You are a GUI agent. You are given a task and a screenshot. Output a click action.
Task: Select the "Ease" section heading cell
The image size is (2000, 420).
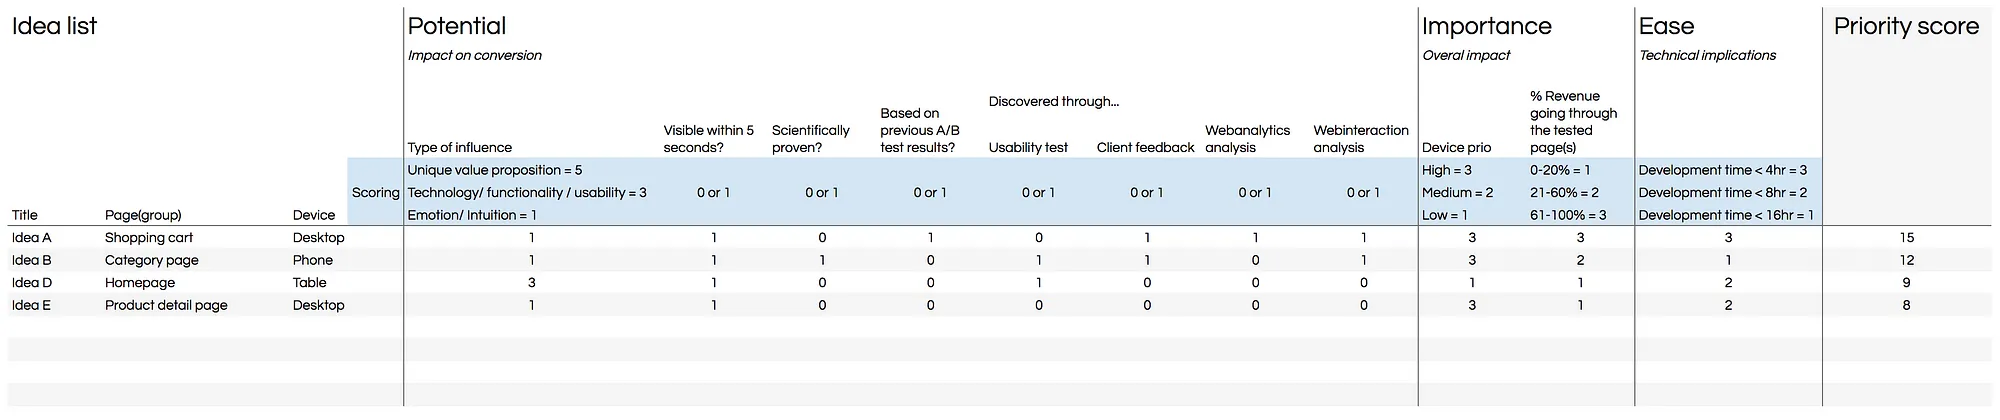[1666, 27]
